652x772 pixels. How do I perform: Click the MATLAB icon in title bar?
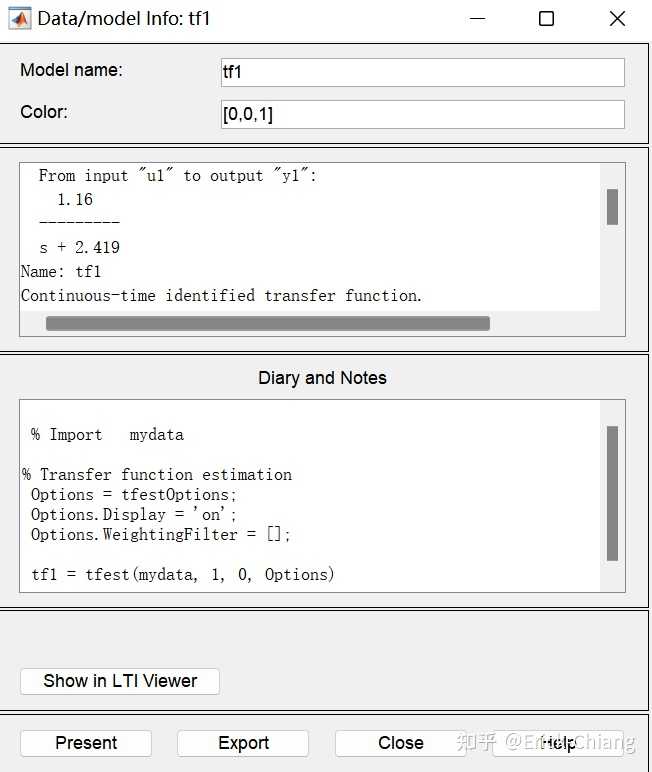pos(19,19)
